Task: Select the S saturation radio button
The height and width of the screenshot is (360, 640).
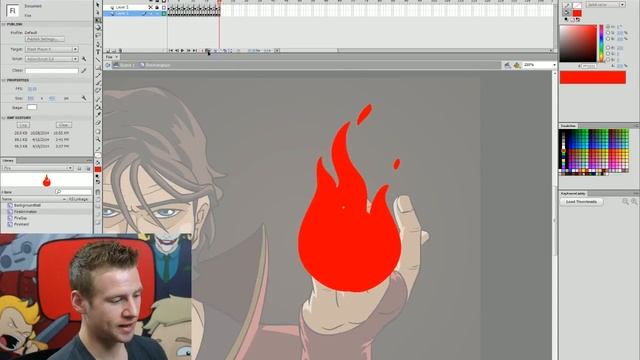Action: click(x=608, y=33)
